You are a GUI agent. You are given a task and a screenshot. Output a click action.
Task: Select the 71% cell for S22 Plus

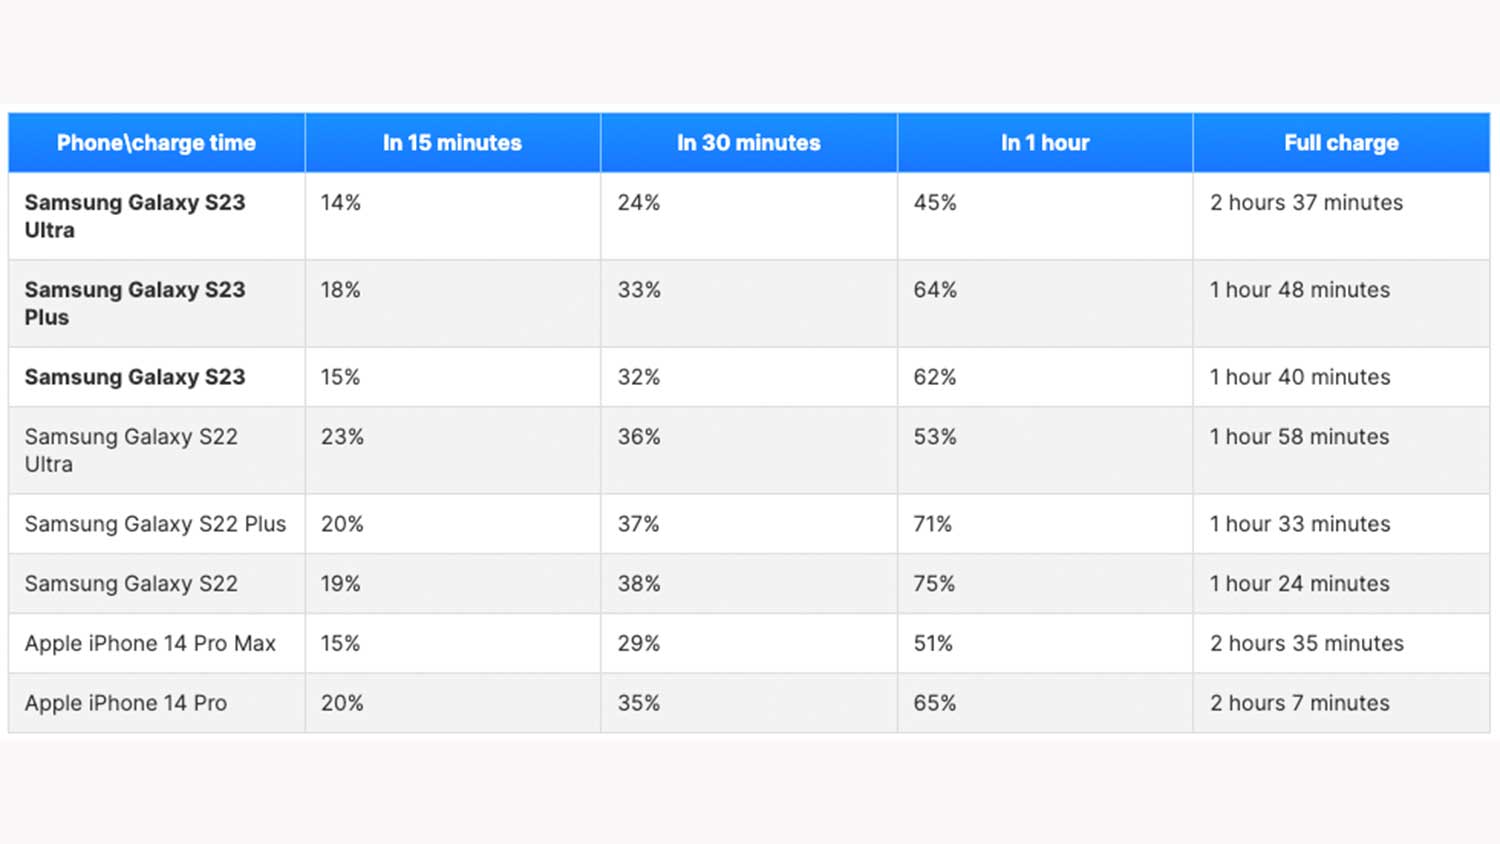932,524
